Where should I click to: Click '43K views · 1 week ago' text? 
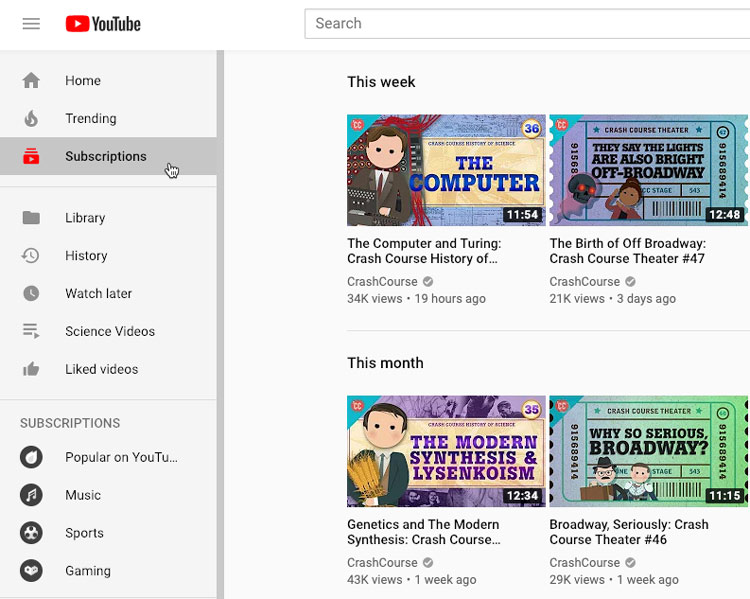coord(412,579)
